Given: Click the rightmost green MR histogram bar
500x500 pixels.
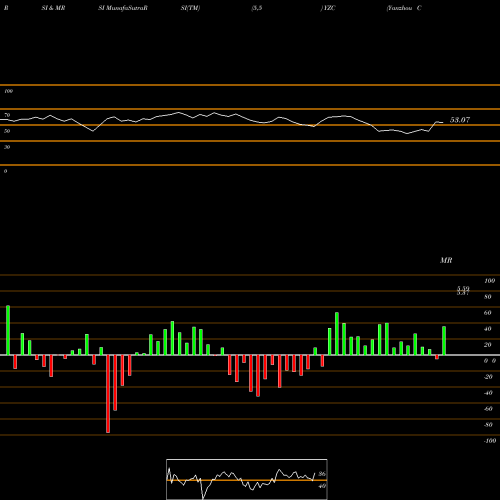Looking at the screenshot, I should (444, 341).
